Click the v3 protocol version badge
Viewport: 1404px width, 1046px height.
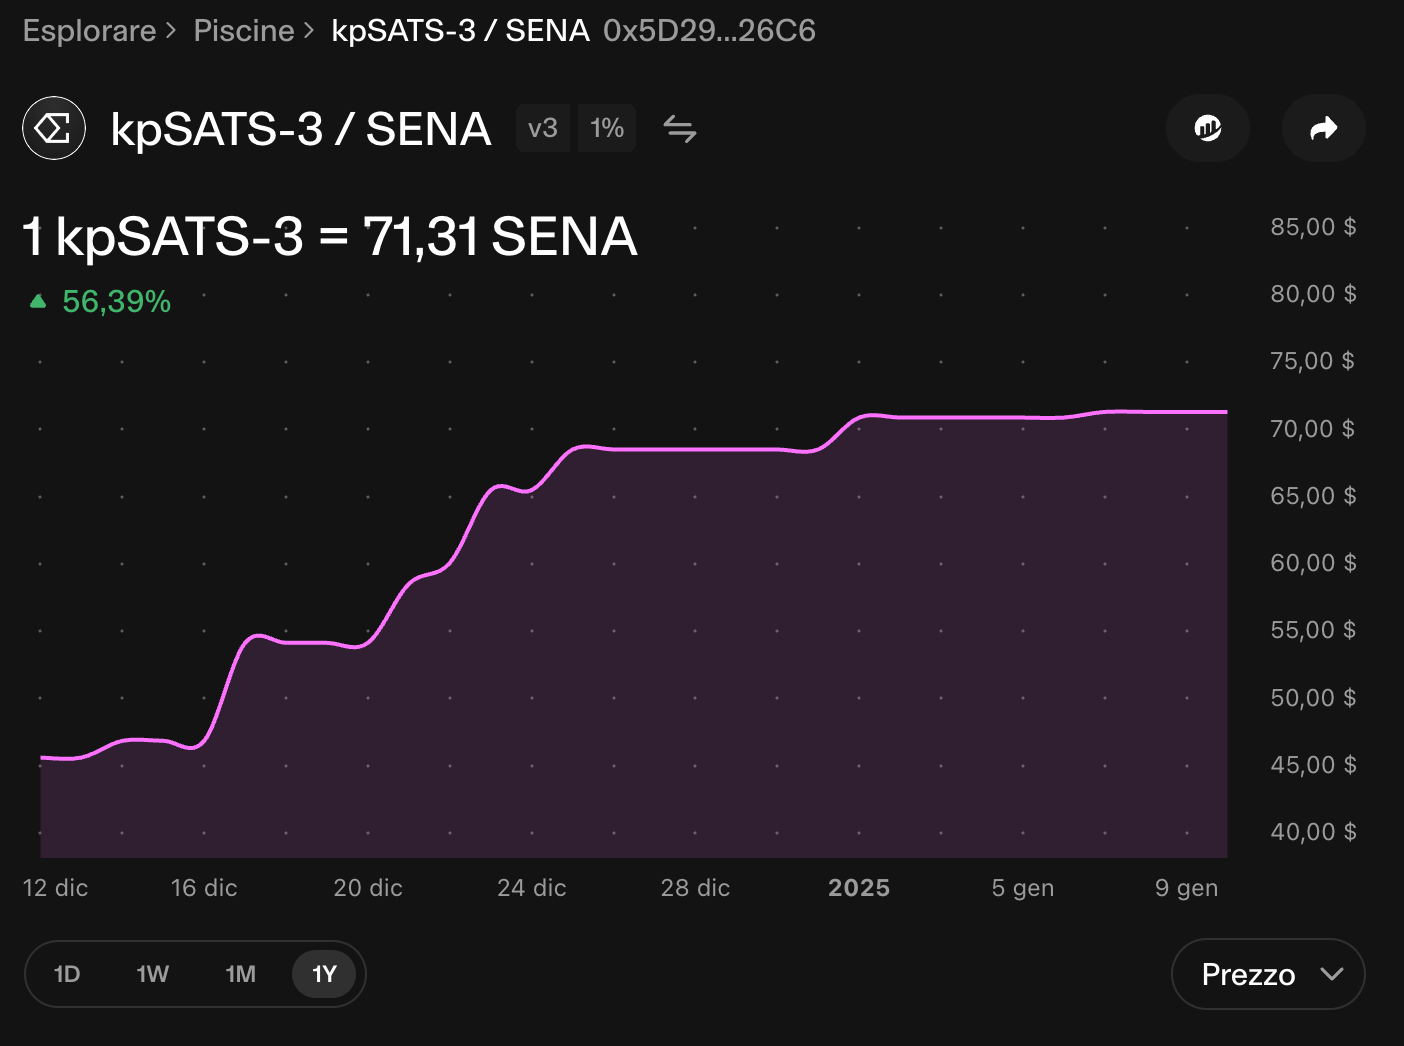(x=543, y=128)
